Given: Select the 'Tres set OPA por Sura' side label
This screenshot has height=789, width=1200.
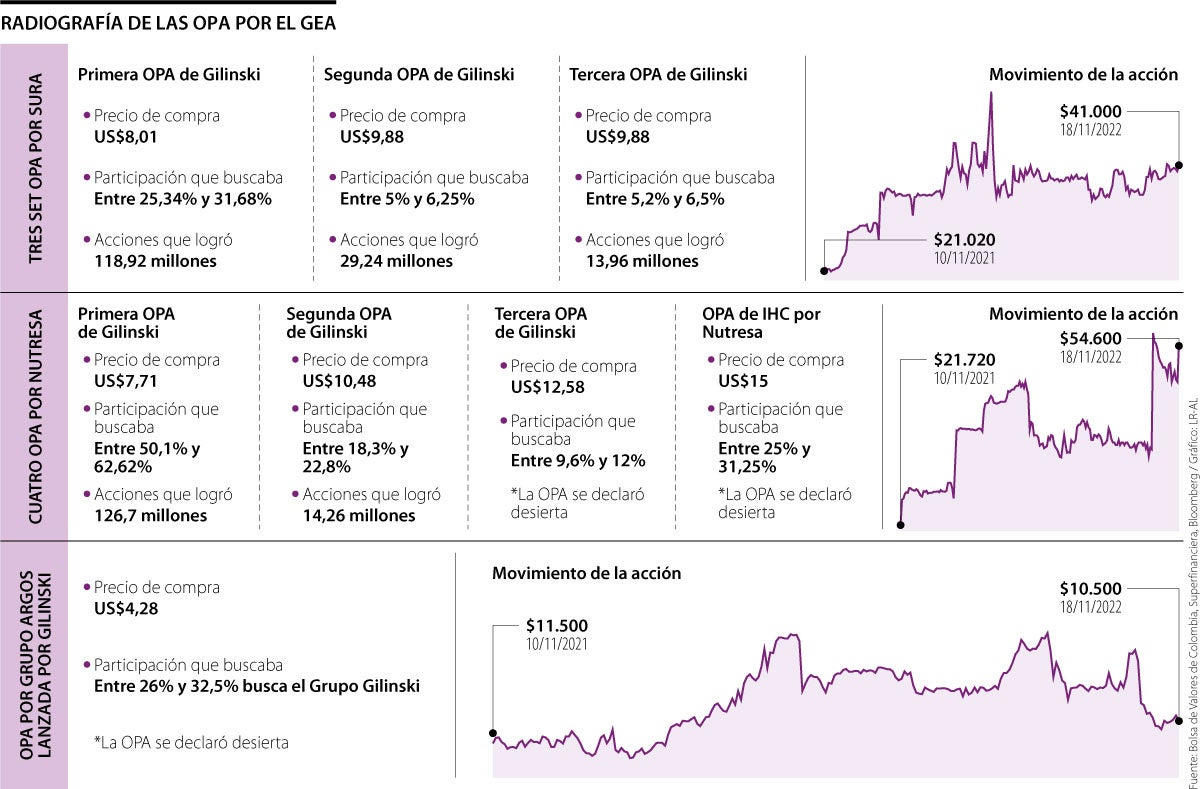Looking at the screenshot, I should [x=35, y=168].
